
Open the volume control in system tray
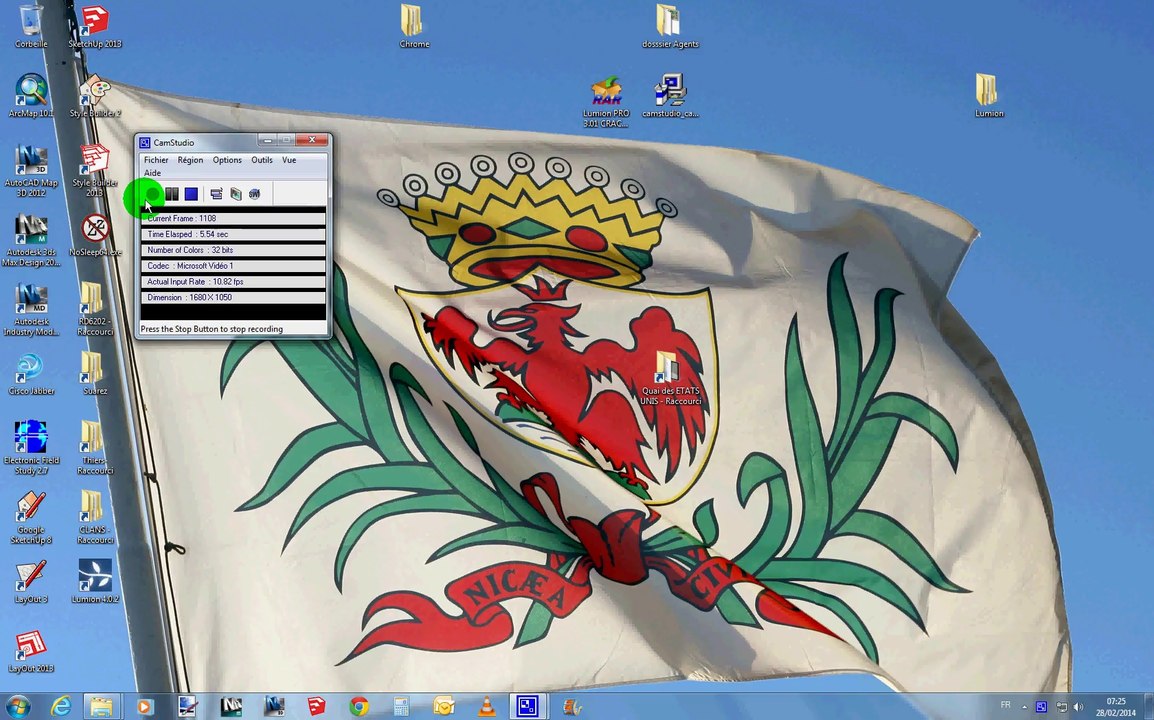point(1078,707)
